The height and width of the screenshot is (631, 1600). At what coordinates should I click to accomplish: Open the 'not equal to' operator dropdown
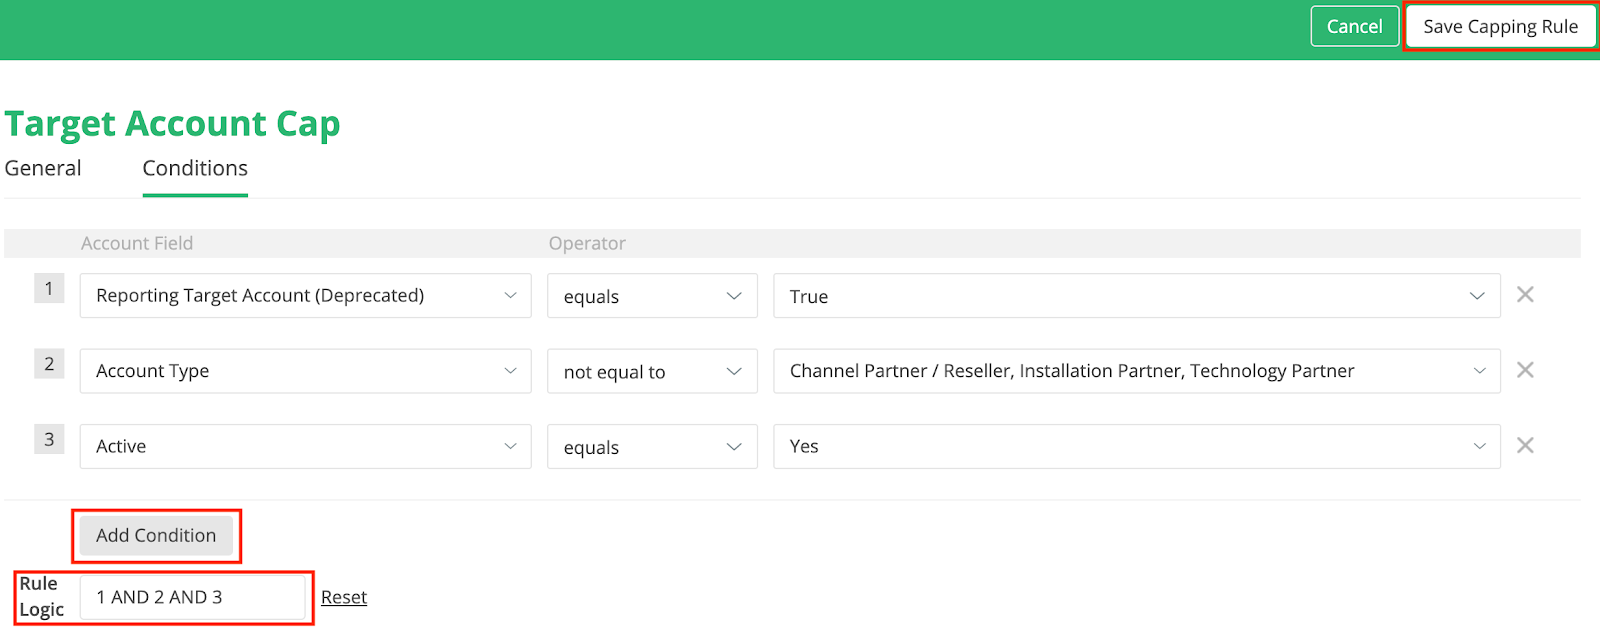[651, 371]
